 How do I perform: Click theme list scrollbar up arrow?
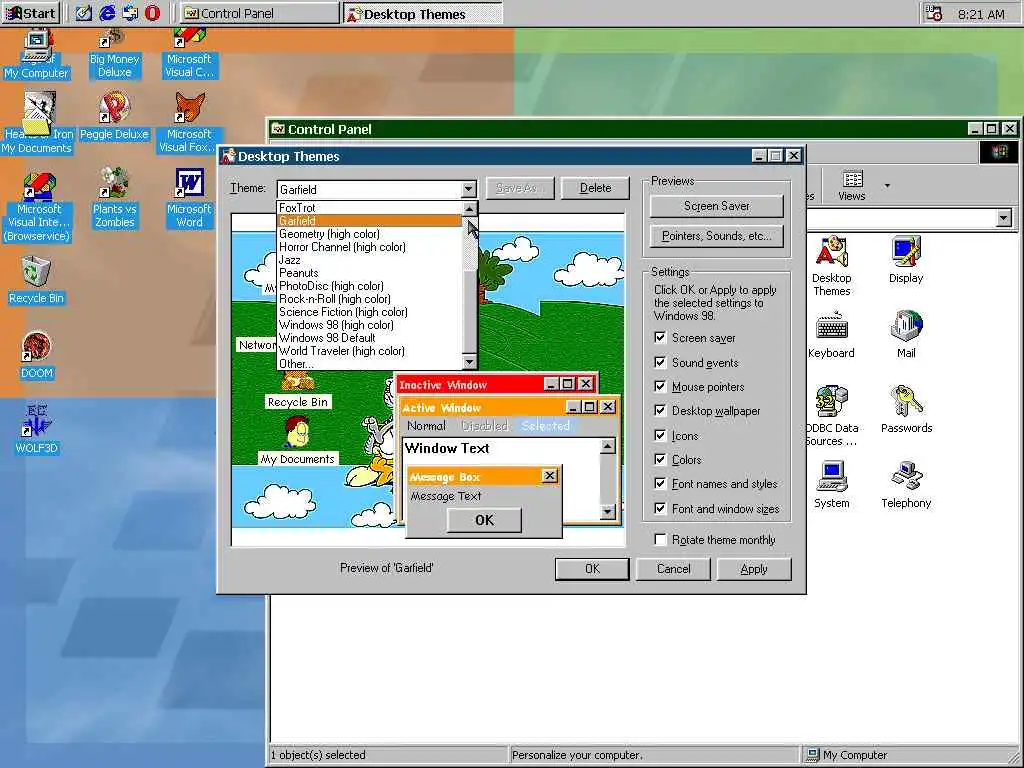coord(470,209)
